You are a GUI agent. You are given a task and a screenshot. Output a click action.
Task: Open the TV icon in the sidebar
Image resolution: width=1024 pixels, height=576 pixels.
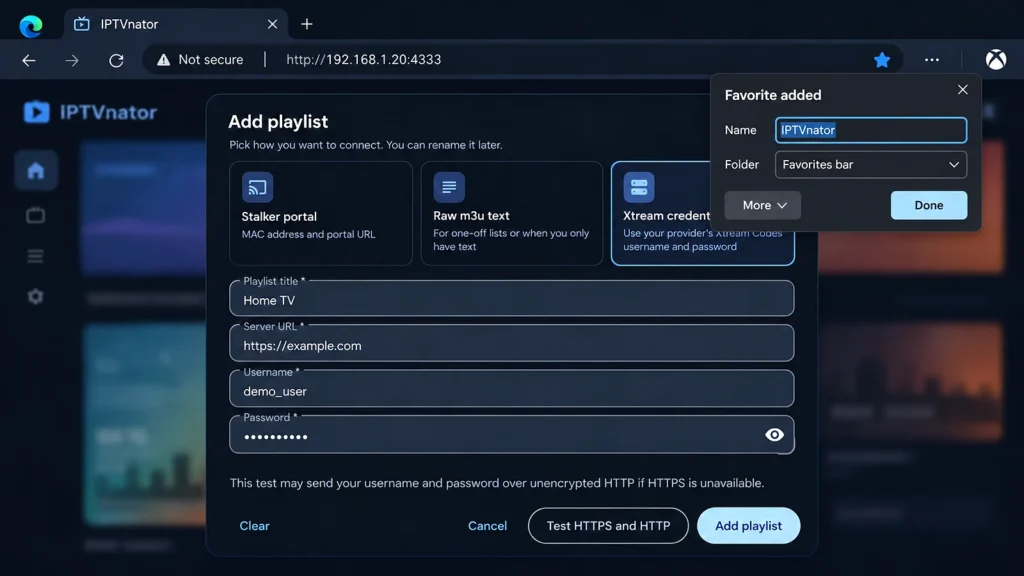[36, 215]
